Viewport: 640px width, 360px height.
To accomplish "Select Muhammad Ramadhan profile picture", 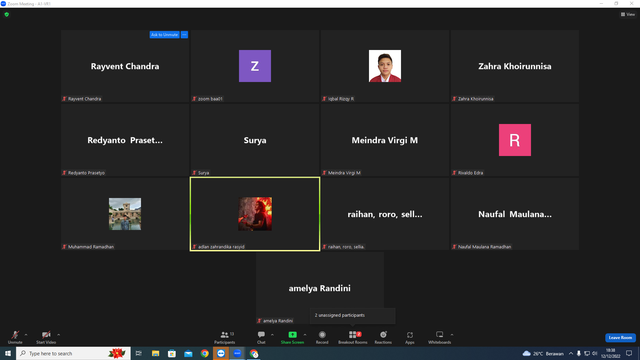I will coord(125,214).
